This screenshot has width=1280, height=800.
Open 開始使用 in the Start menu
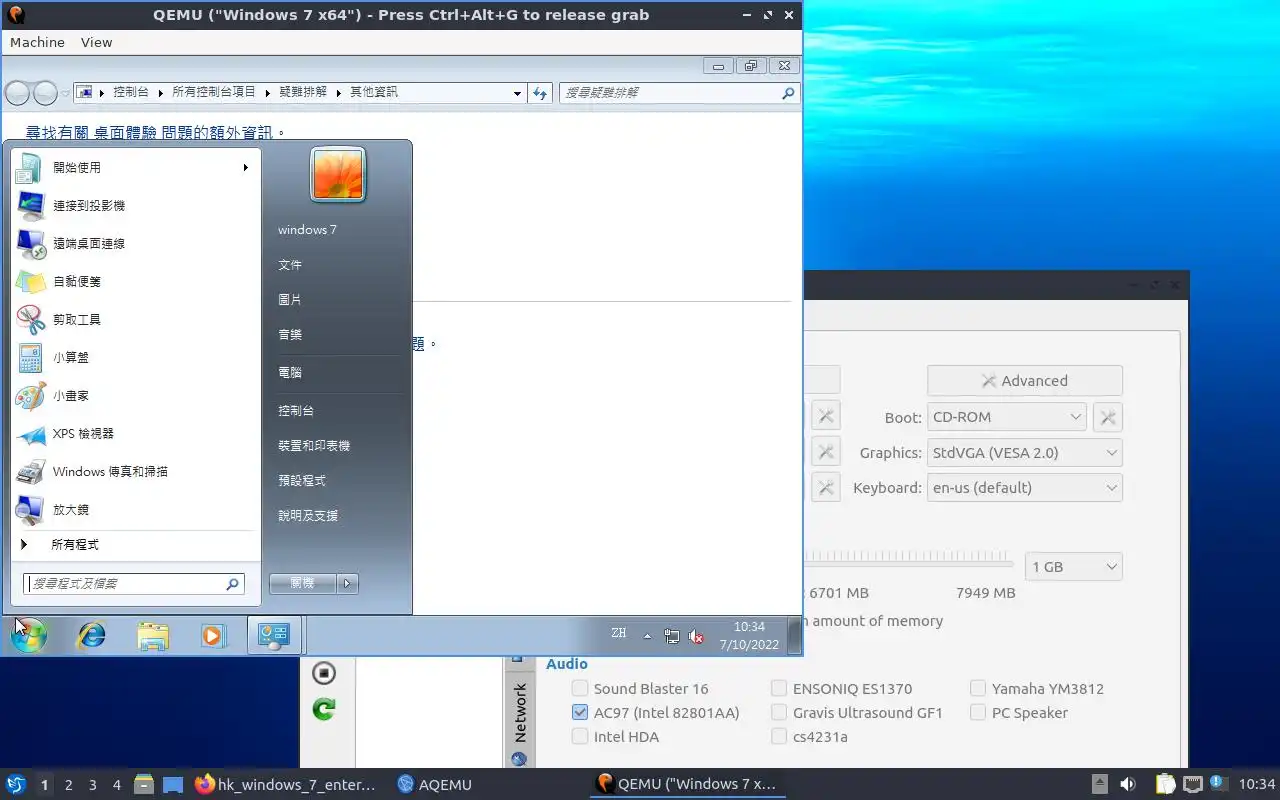(134, 168)
